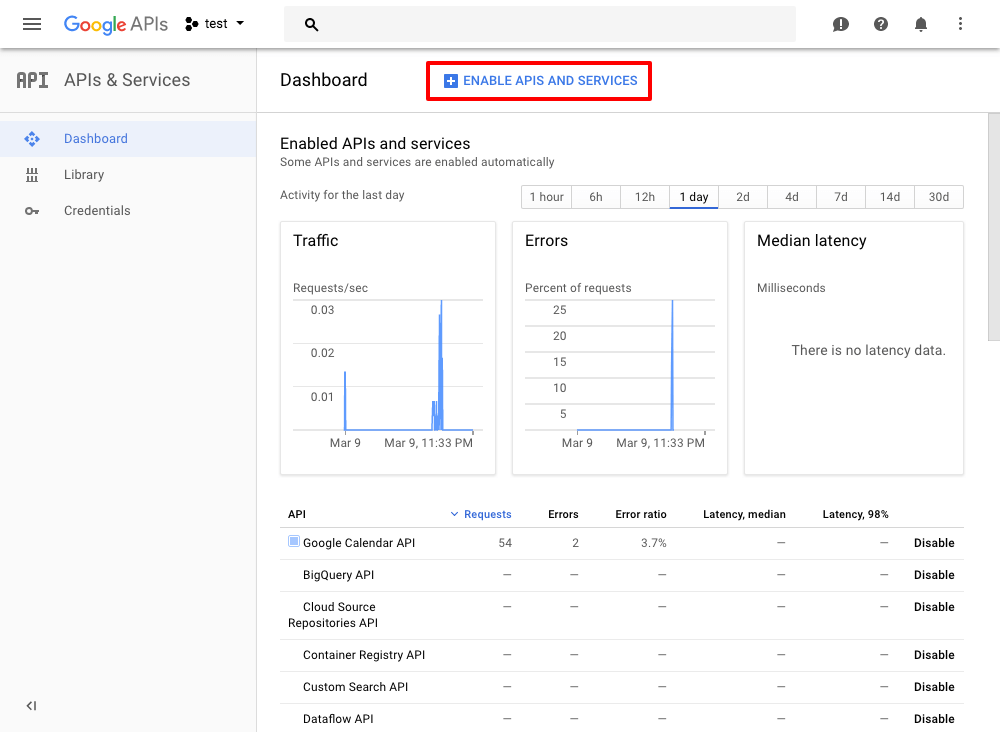
Task: Toggle the Google Calendar API checkbox
Action: point(294,542)
